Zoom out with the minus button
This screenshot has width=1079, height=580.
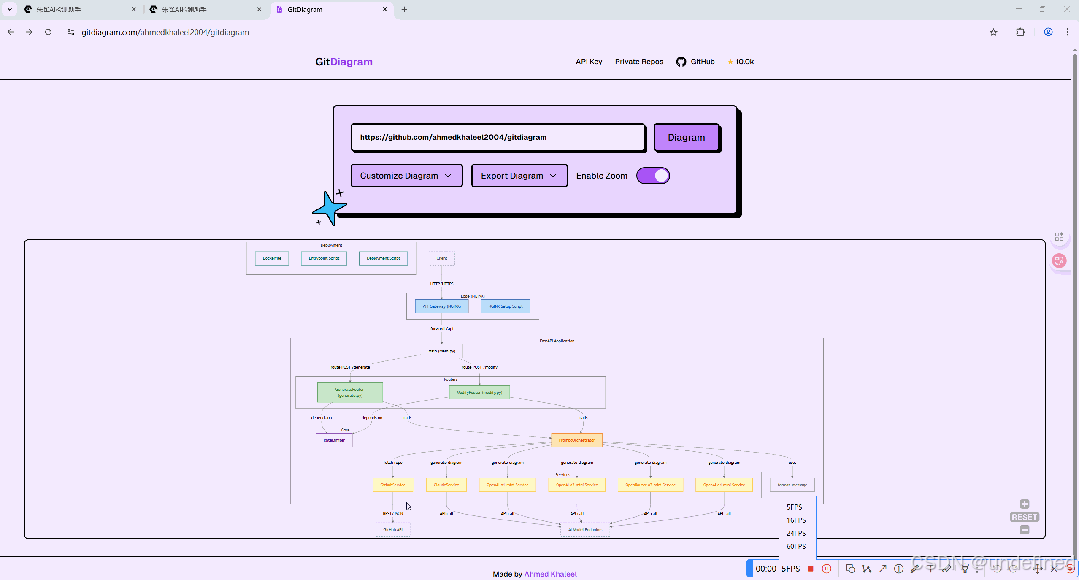1024,529
